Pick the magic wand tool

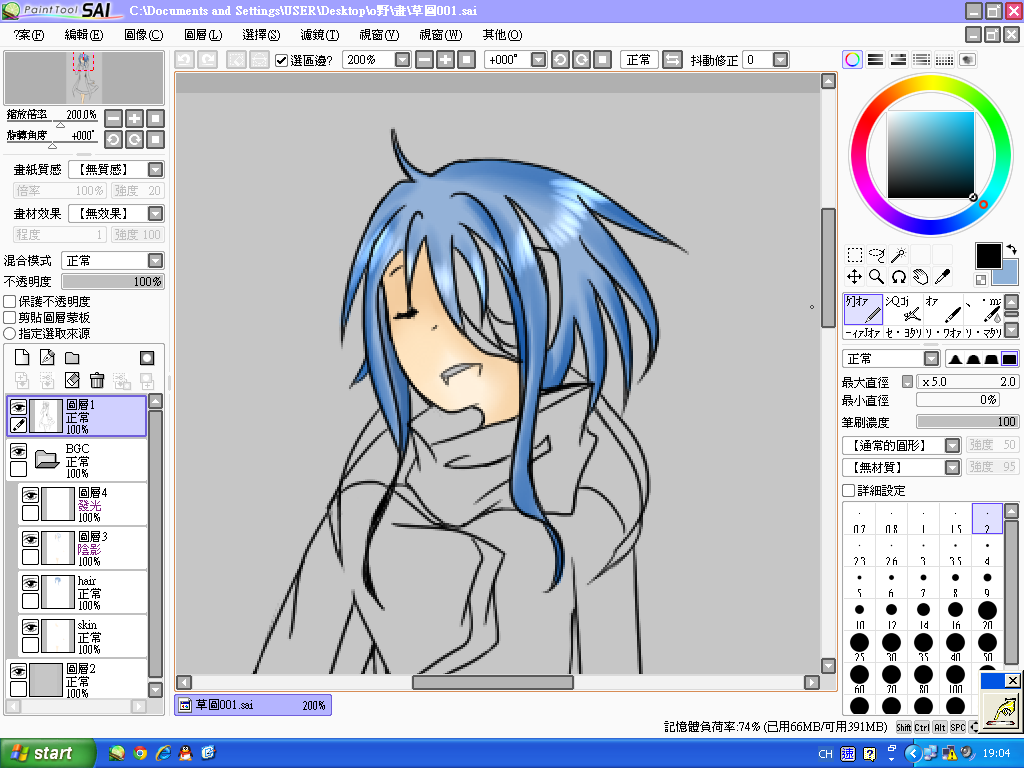point(899,255)
